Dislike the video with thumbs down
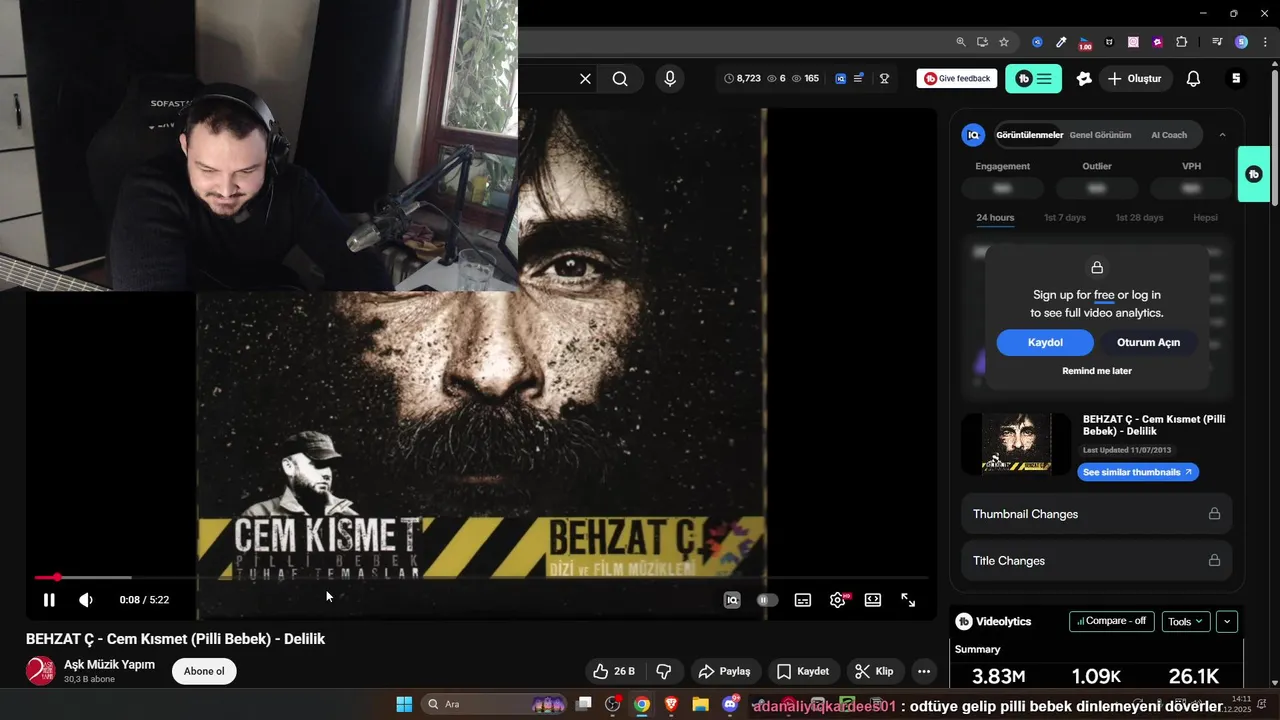The width and height of the screenshot is (1280, 720). (x=663, y=671)
